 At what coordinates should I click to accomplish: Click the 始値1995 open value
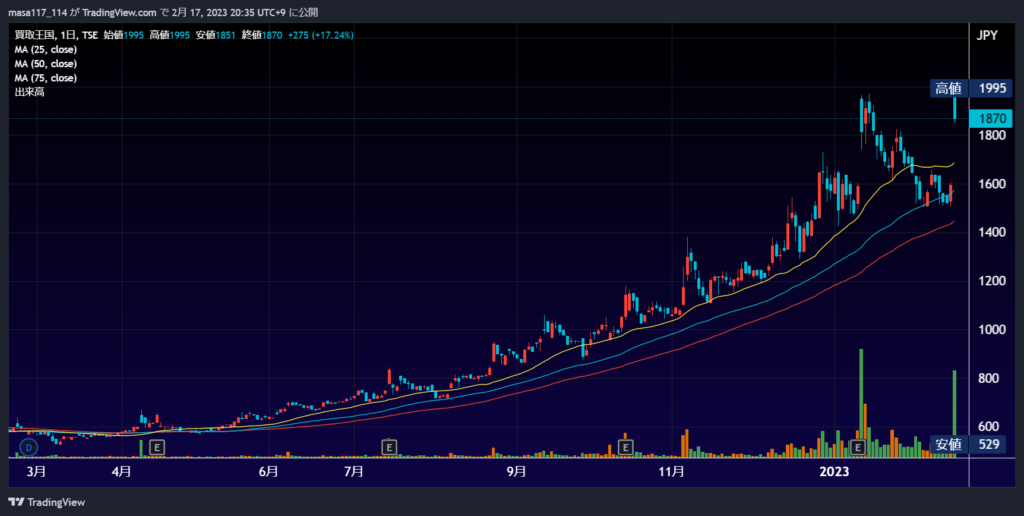[x=123, y=35]
